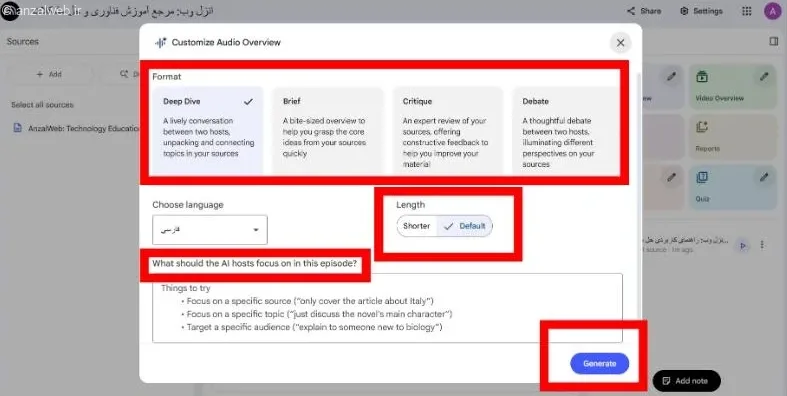Click the Reports card icon
The width and height of the screenshot is (787, 396).
click(702, 127)
